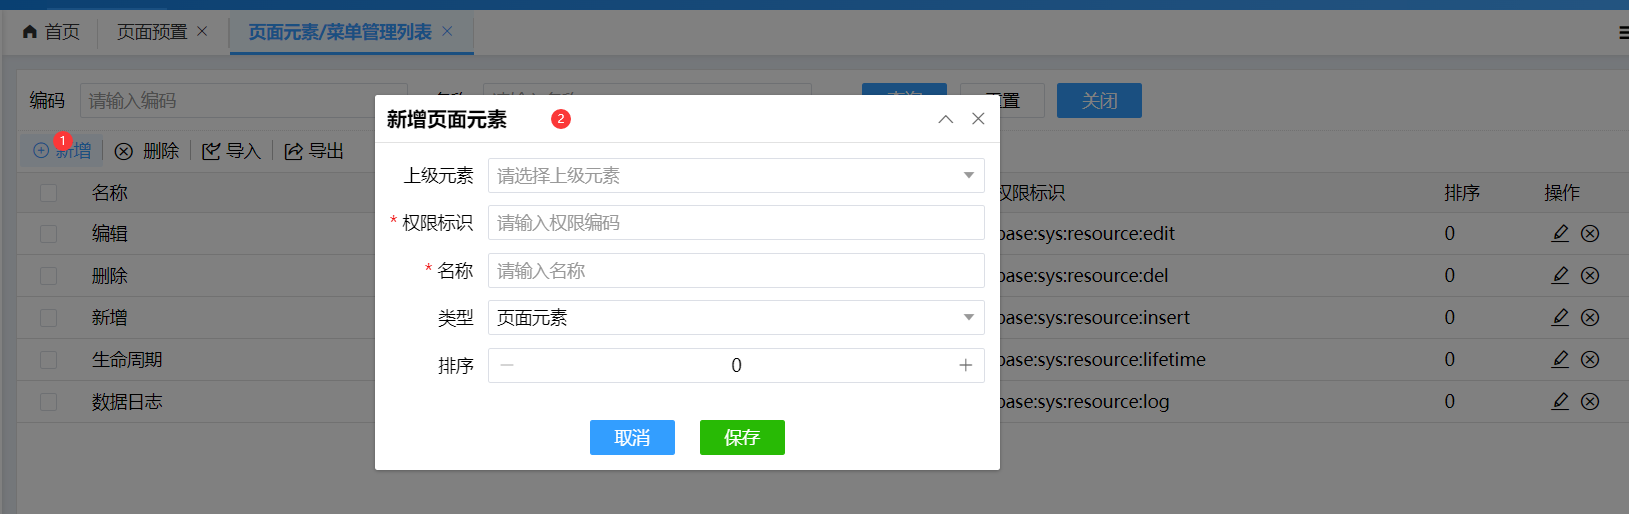Click the 生命周期 row name
1634x520 pixels.
tap(127, 359)
